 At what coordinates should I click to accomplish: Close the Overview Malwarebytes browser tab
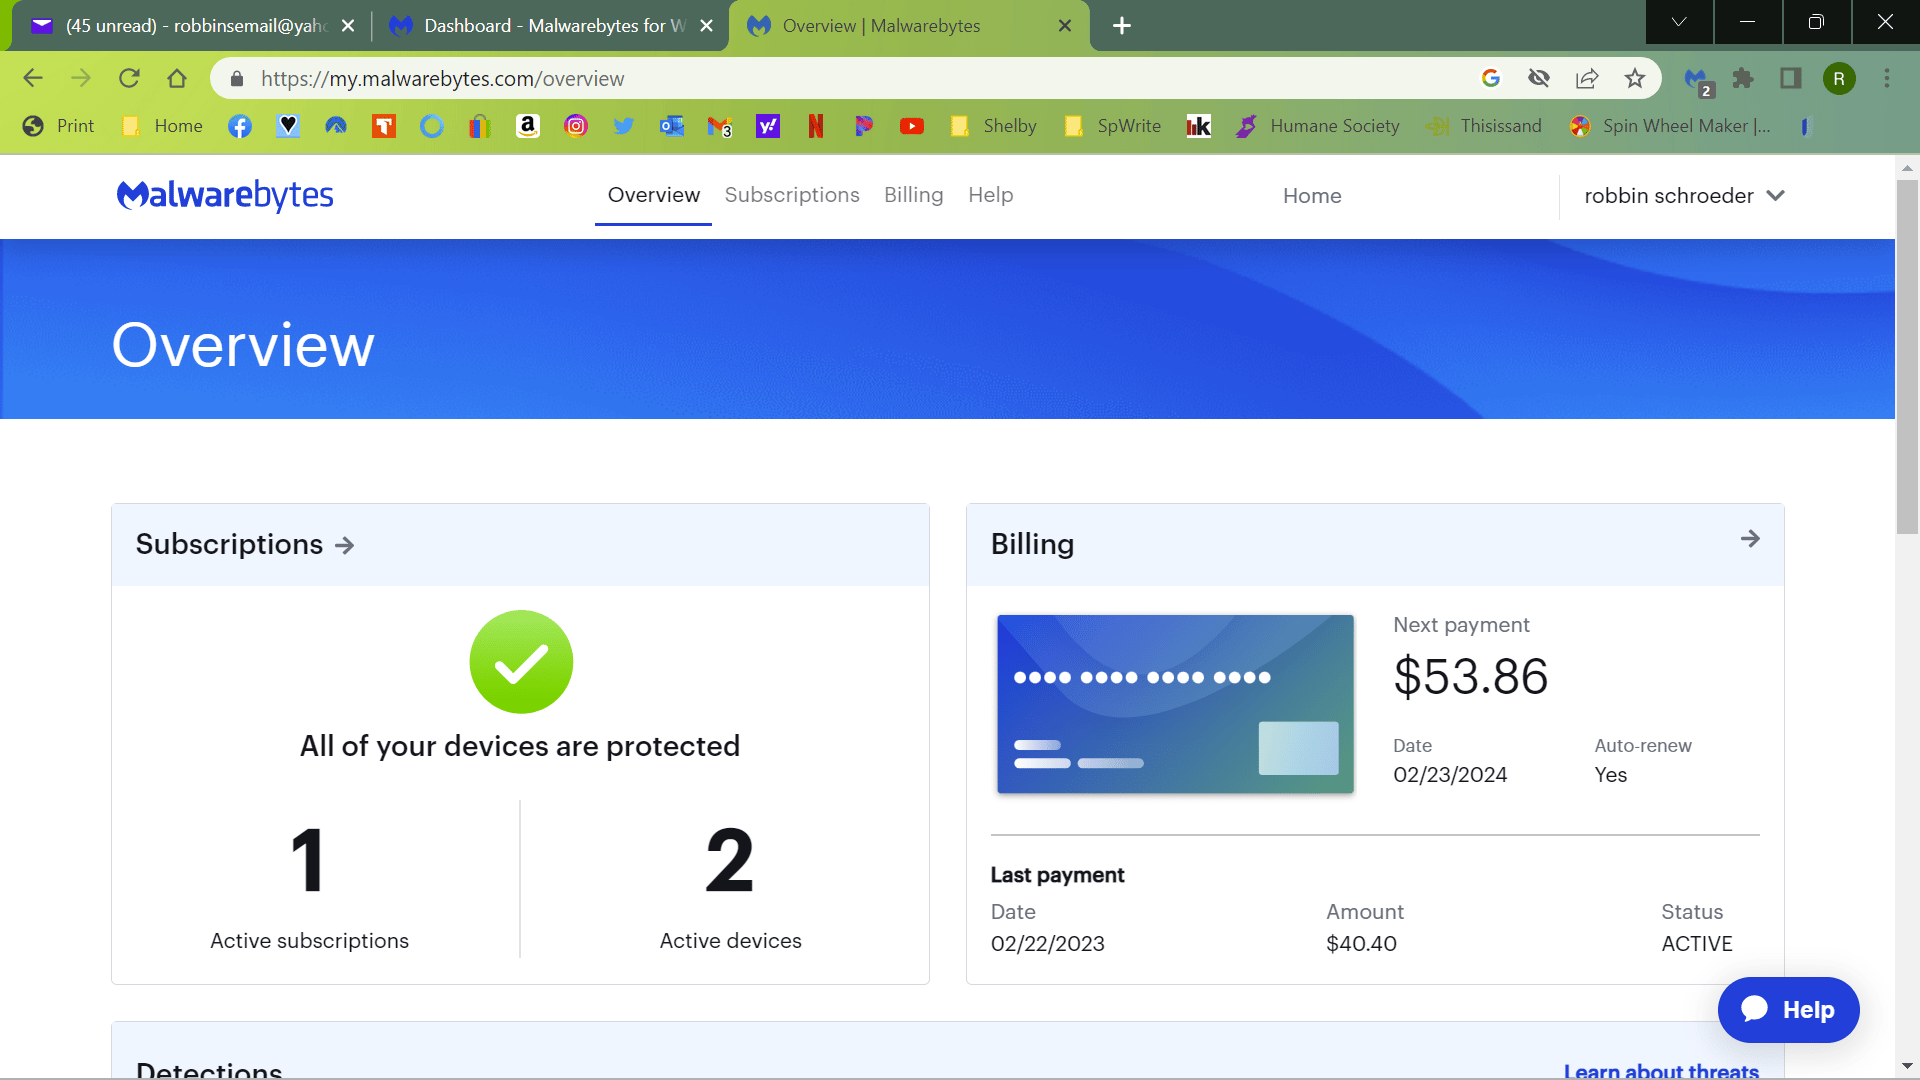coord(1065,26)
